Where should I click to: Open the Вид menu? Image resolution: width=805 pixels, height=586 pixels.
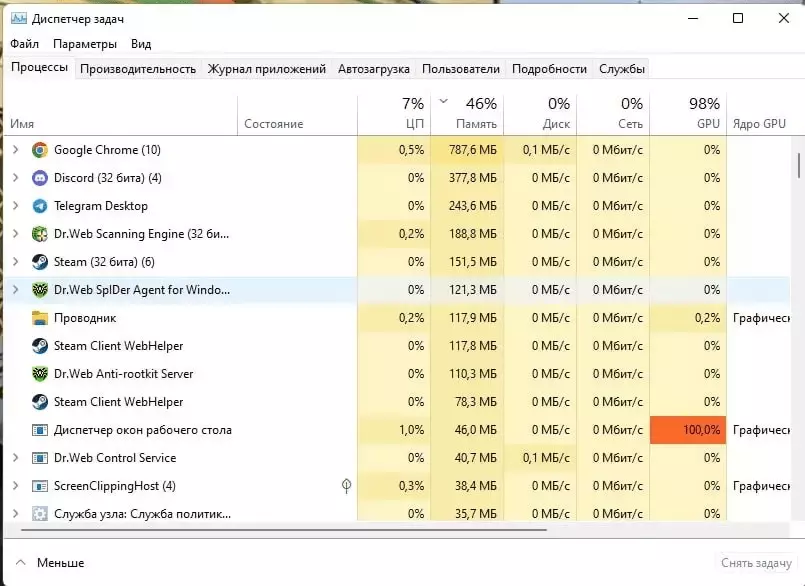point(141,44)
